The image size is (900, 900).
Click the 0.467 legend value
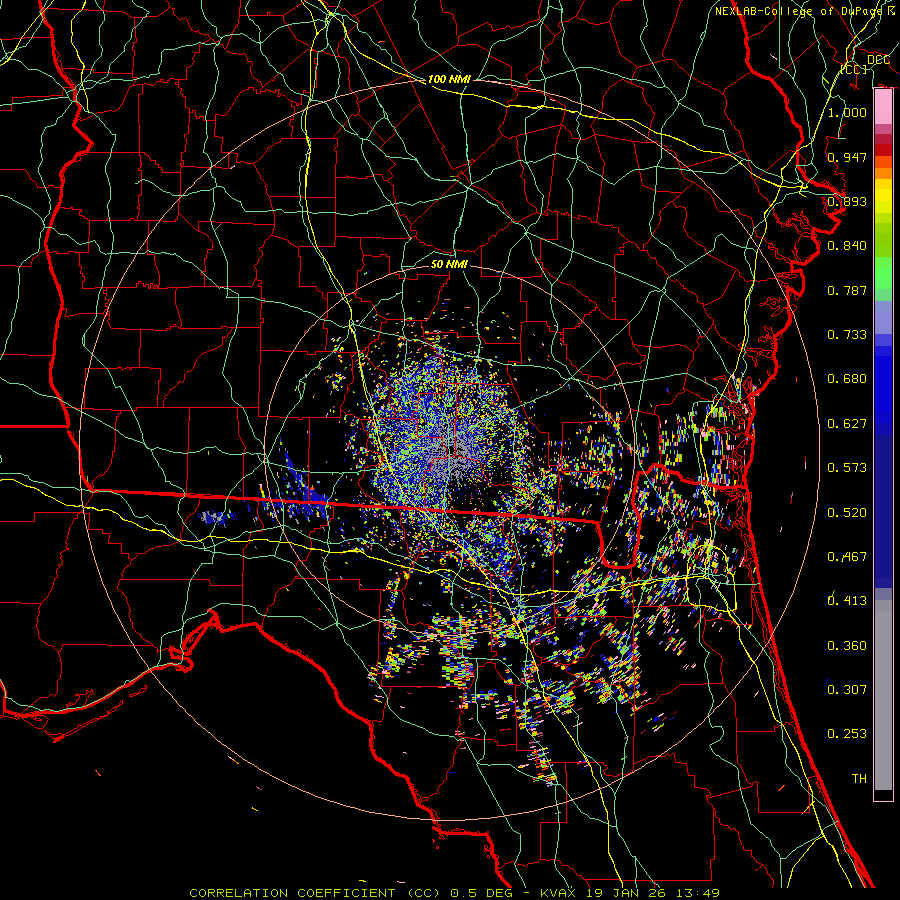tap(847, 557)
